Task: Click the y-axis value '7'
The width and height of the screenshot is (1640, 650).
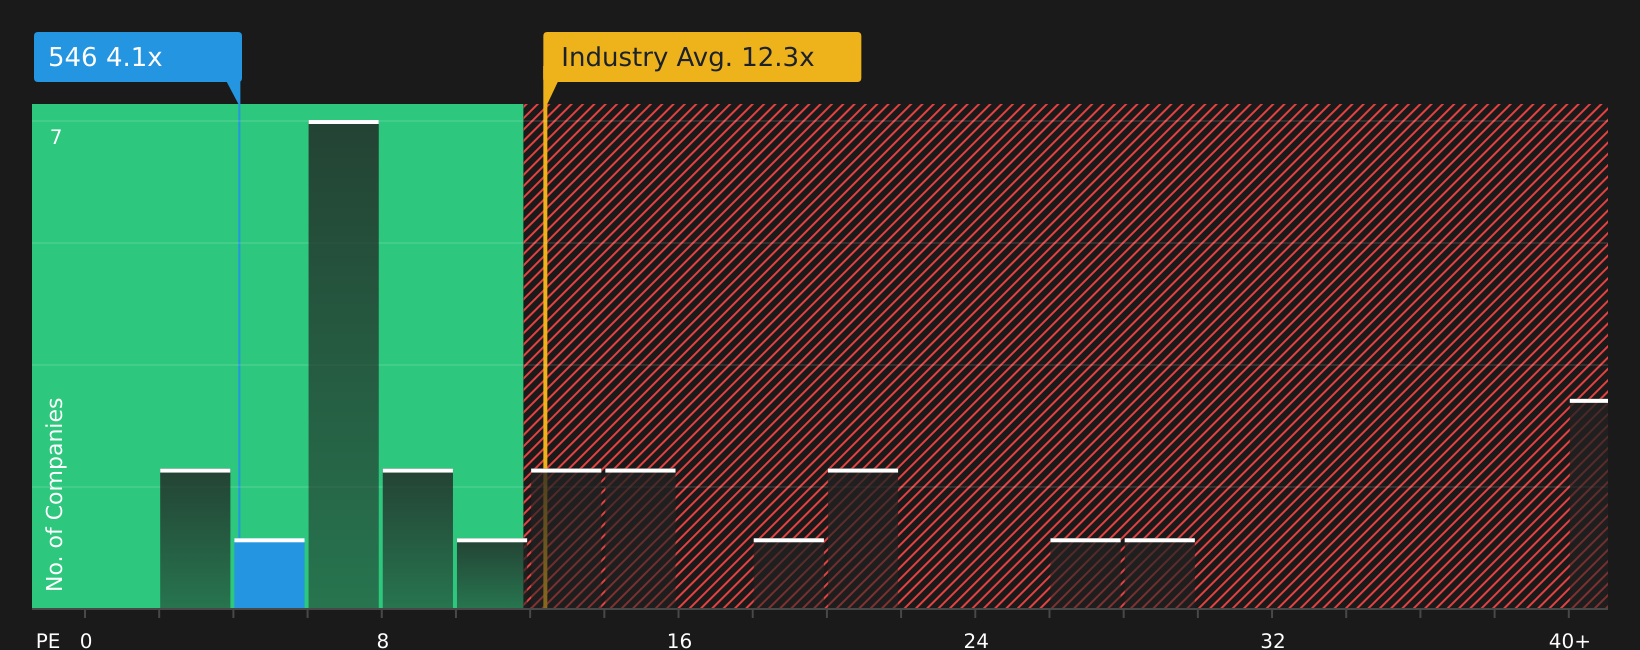Action: [56, 138]
